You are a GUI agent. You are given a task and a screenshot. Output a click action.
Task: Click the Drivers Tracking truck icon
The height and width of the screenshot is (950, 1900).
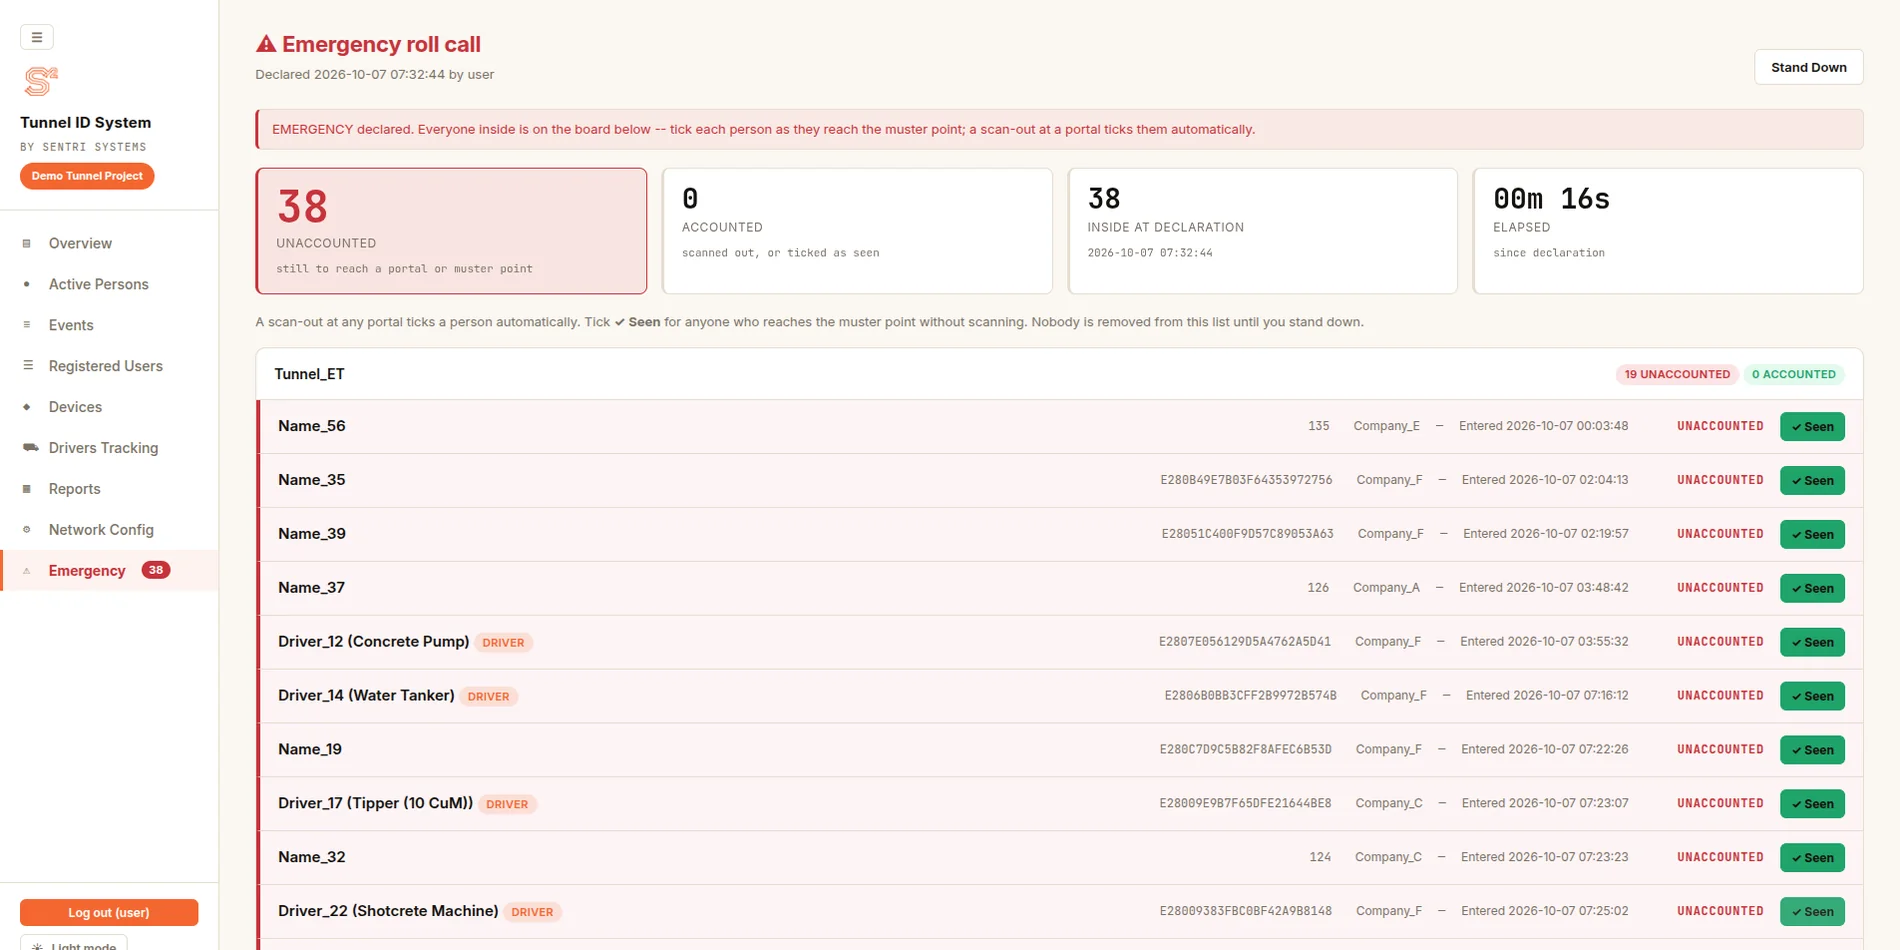click(x=30, y=448)
